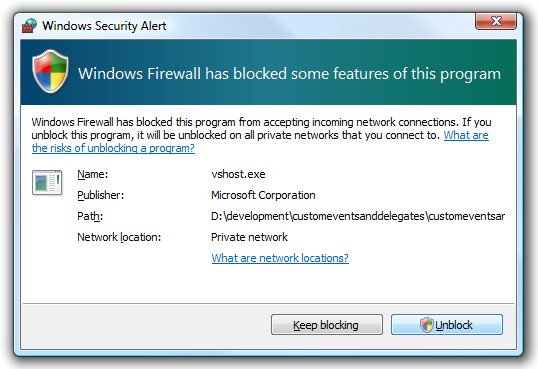Image resolution: width=538 pixels, height=369 pixels.
Task: Select the vshost.exe name value
Action: pos(238,174)
